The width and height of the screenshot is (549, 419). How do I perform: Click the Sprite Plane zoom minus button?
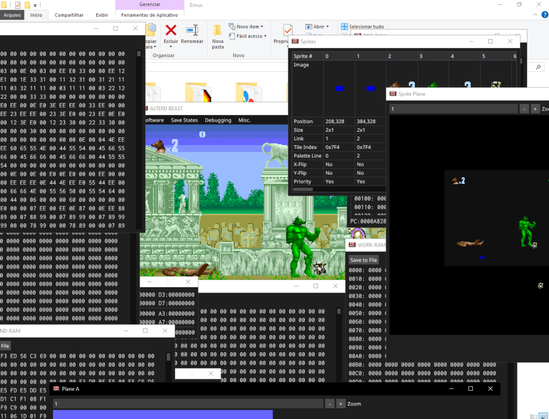tap(524, 109)
